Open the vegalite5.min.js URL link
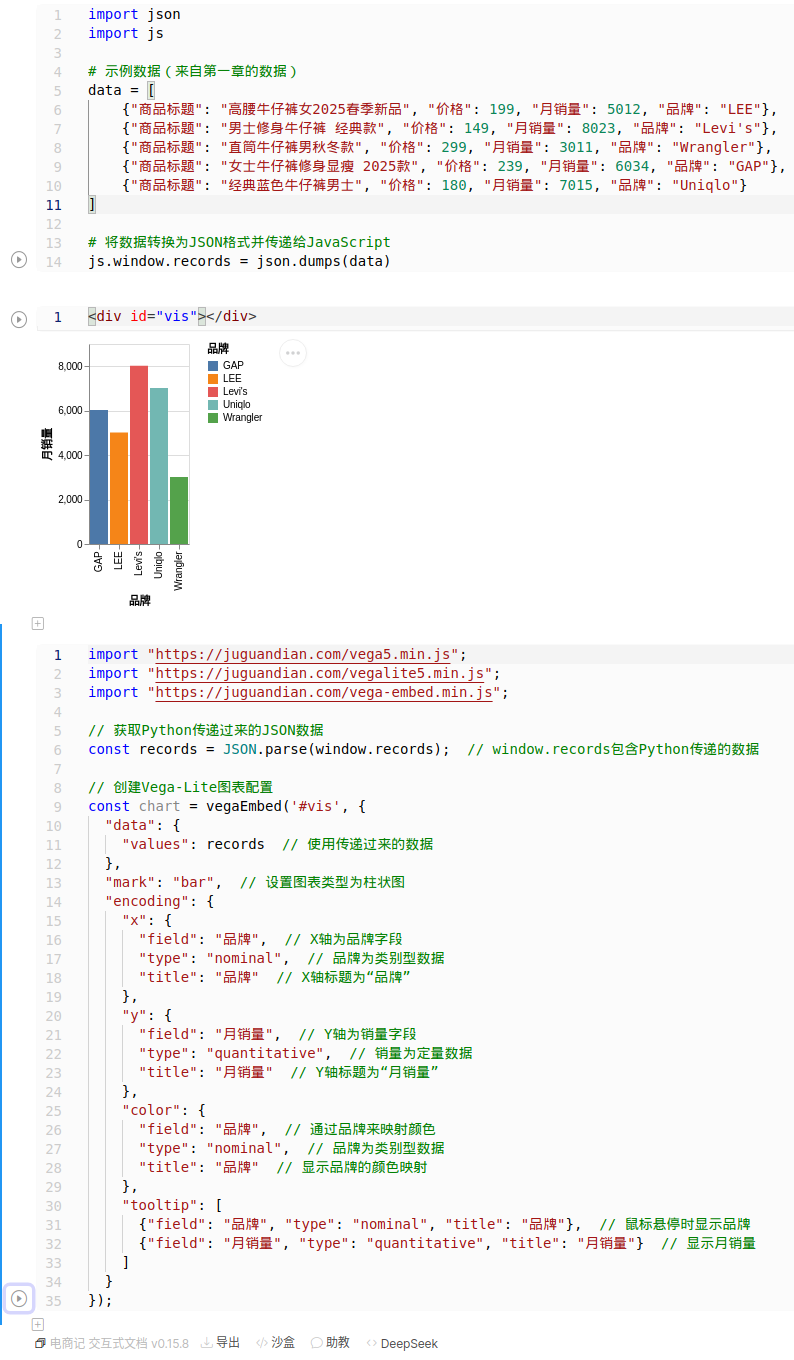Image resolution: width=794 pixels, height=1360 pixels. tap(320, 673)
